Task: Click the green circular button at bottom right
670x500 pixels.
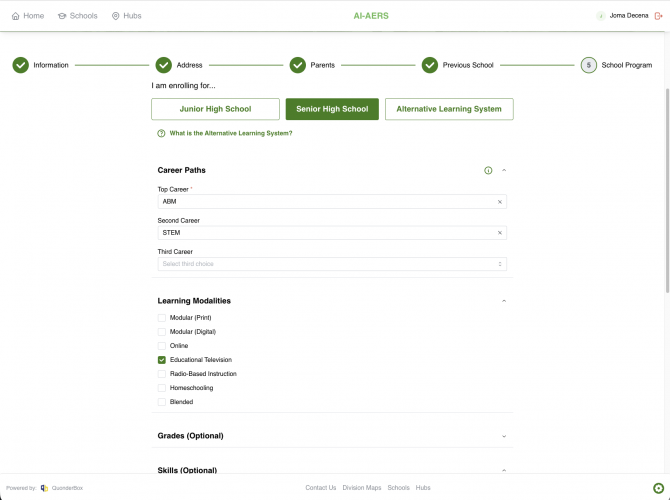Action: [658, 488]
